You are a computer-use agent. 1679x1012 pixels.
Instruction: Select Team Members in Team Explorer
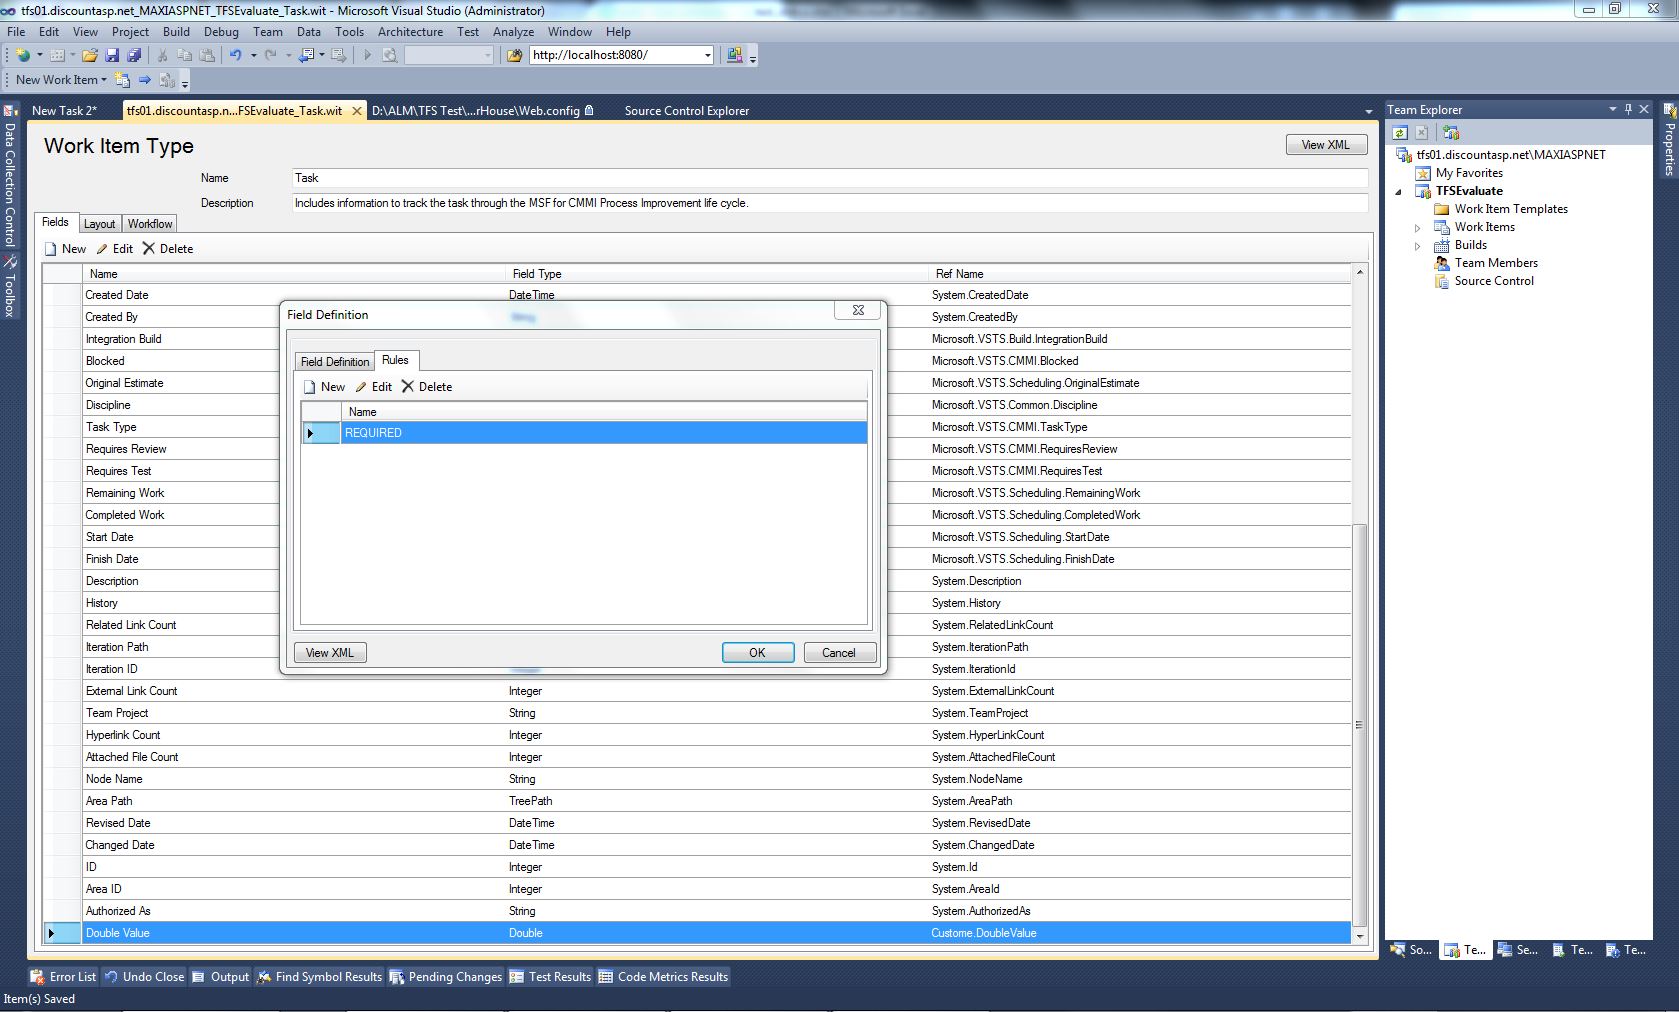tap(1496, 263)
